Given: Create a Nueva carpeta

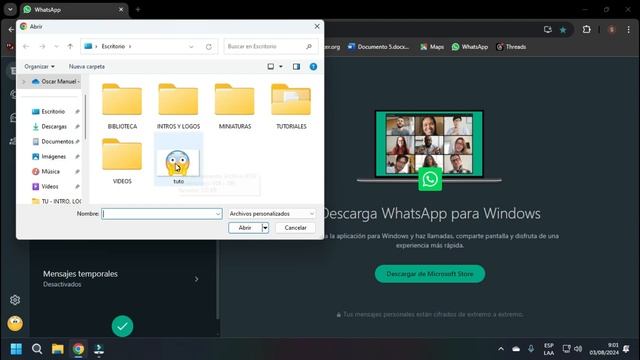Looking at the screenshot, I should pos(87,67).
